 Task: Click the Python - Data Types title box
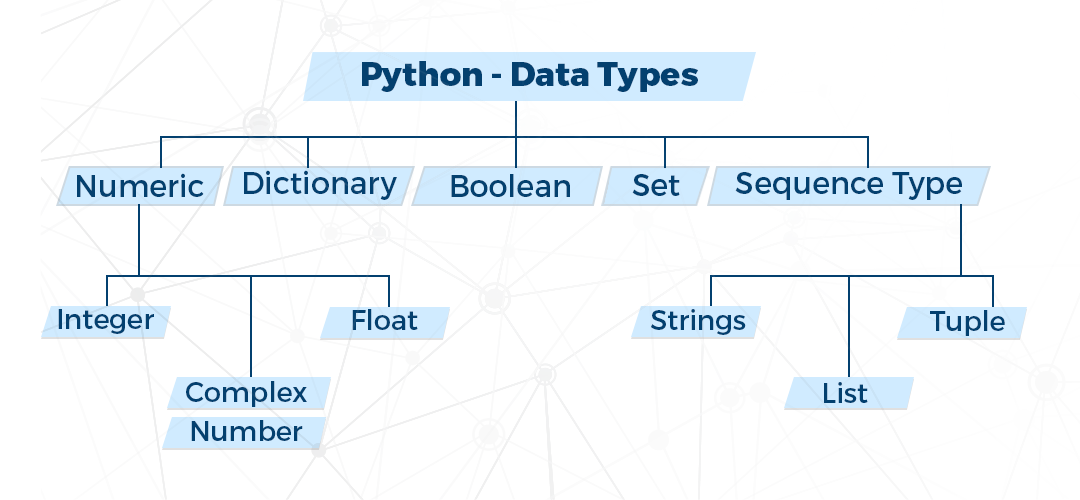529,76
